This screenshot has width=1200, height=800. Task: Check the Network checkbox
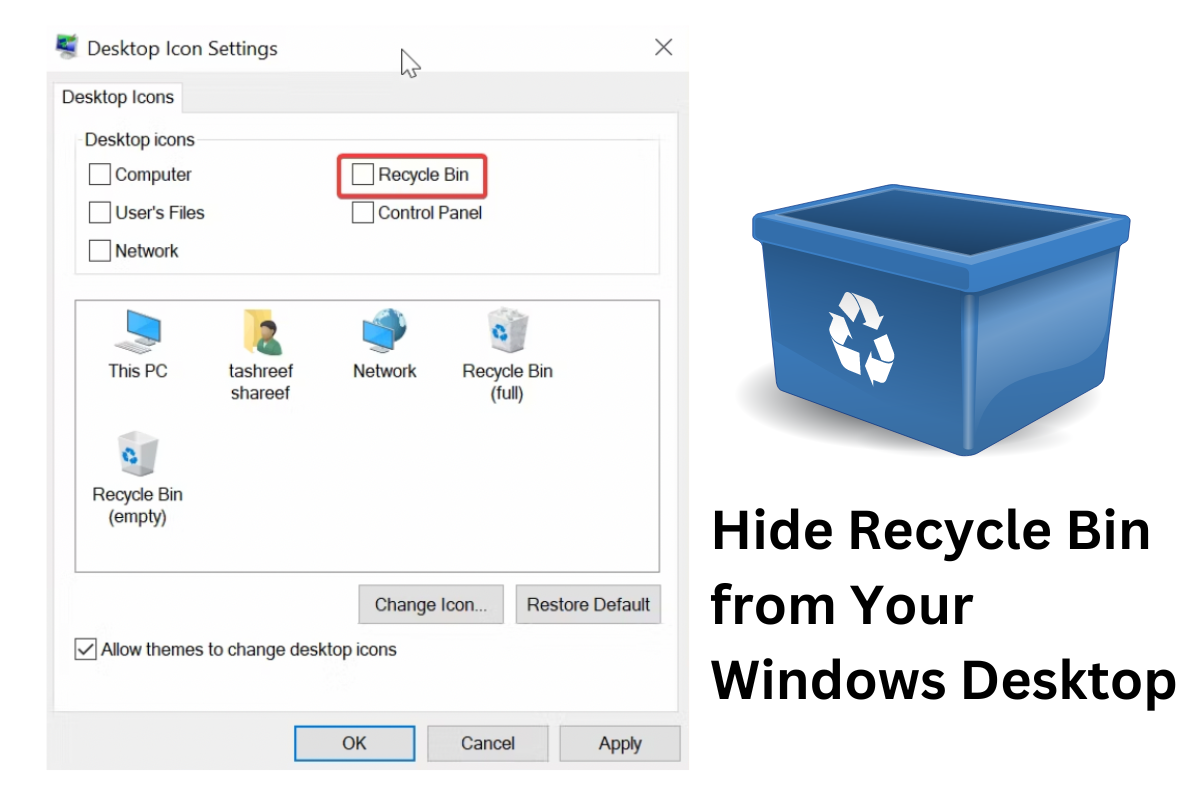point(100,251)
